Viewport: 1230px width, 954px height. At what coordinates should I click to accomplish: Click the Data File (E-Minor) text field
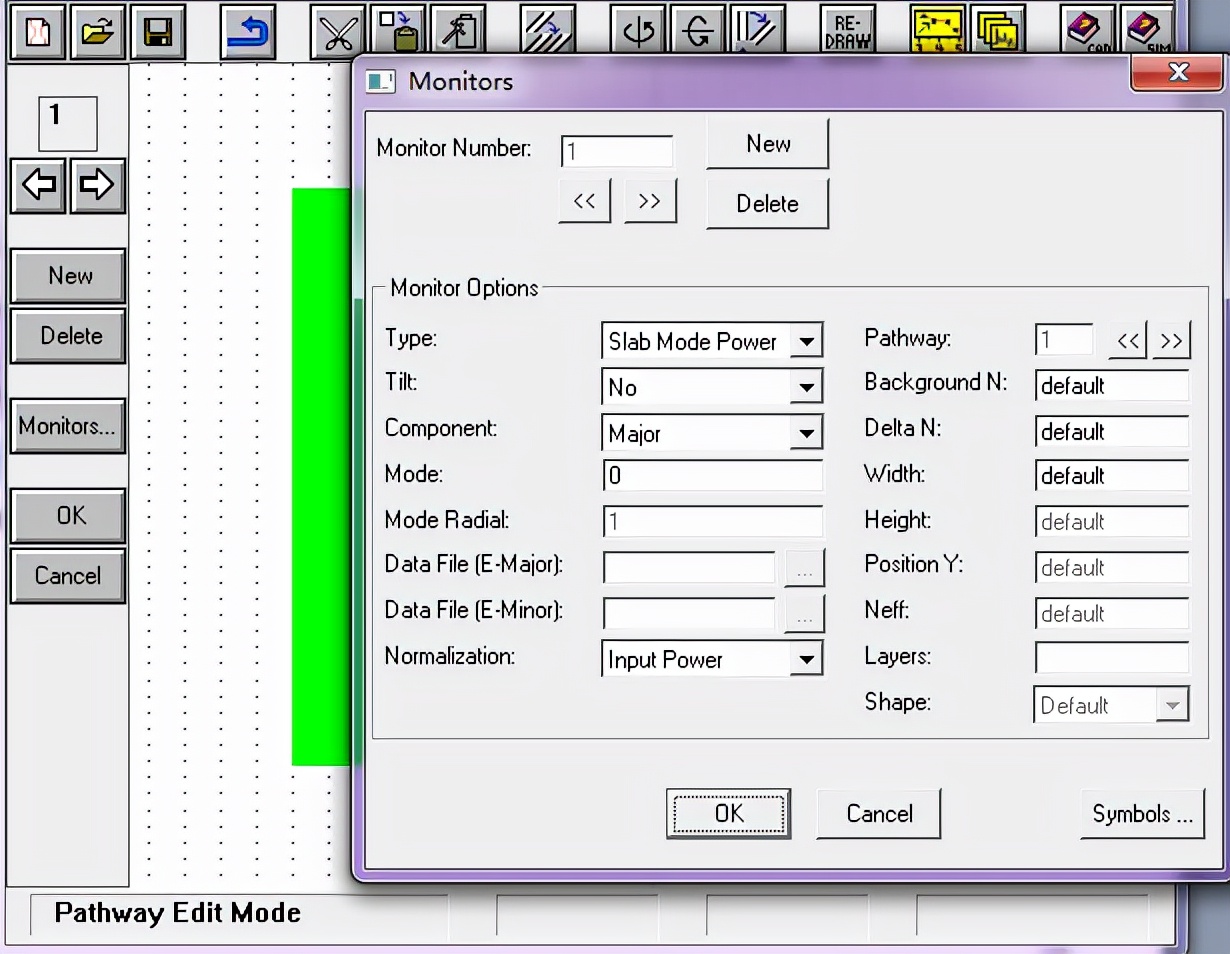[690, 614]
